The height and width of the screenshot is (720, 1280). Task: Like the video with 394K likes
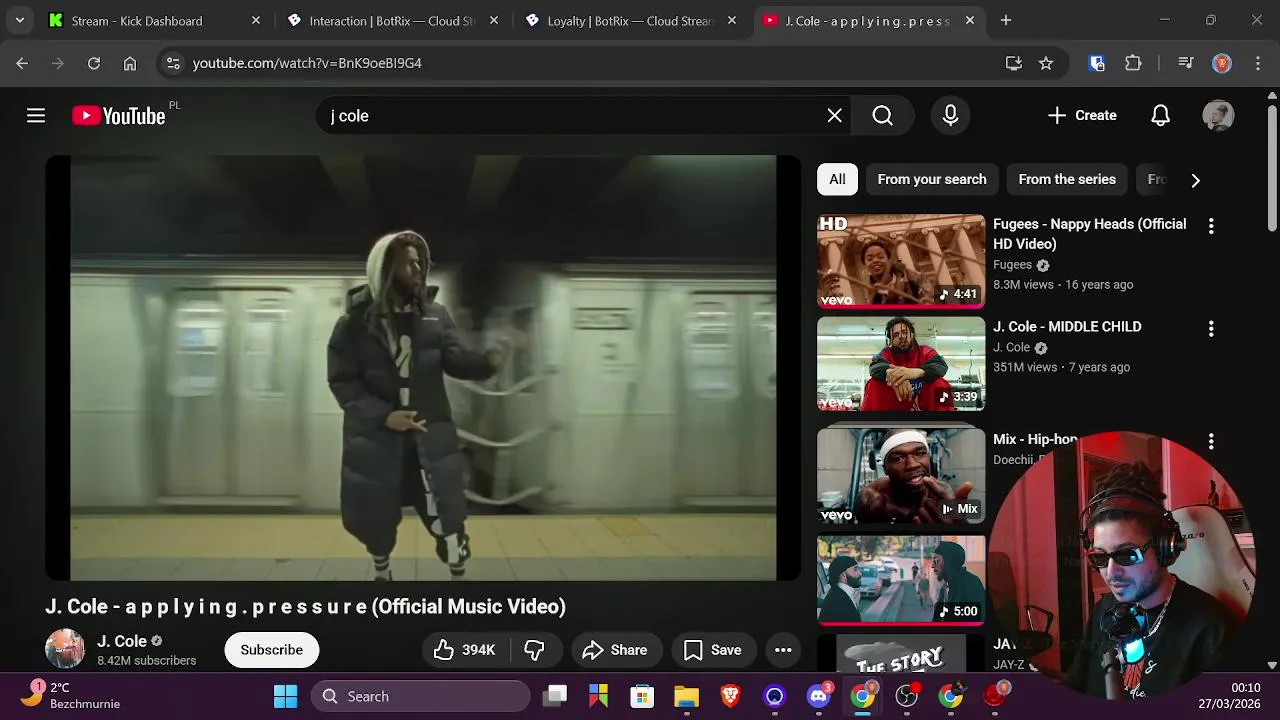click(465, 650)
